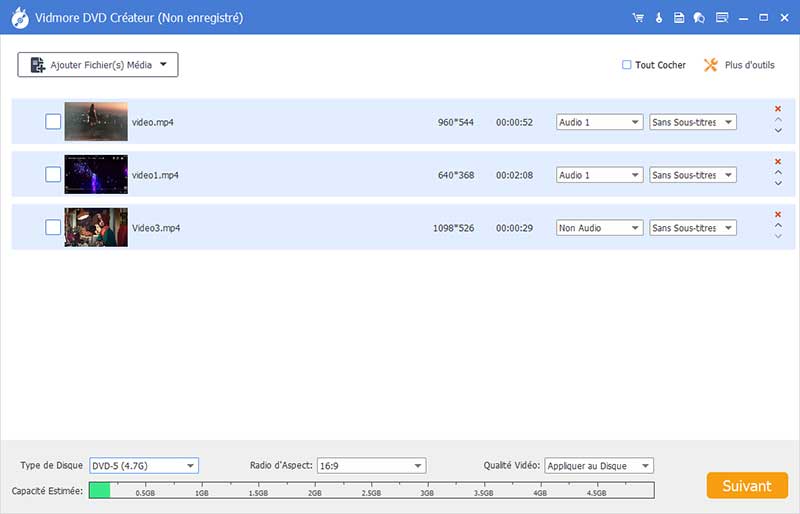Click the save project icon in title bar

[x=679, y=18]
